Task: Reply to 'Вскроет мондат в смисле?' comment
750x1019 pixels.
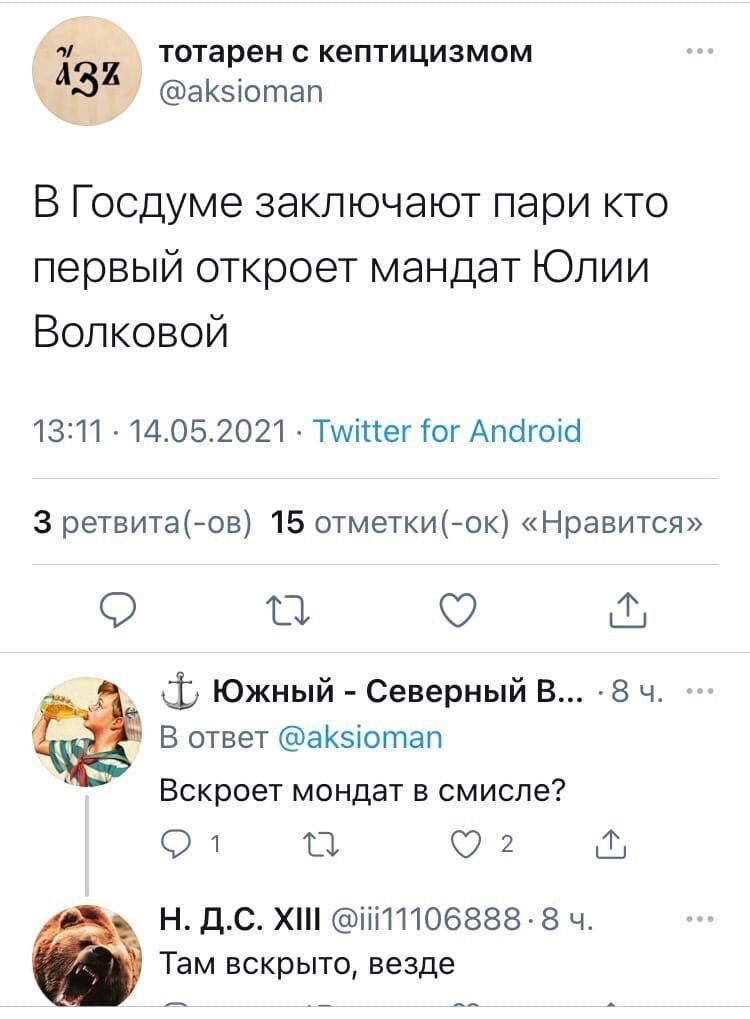Action: (x=174, y=844)
